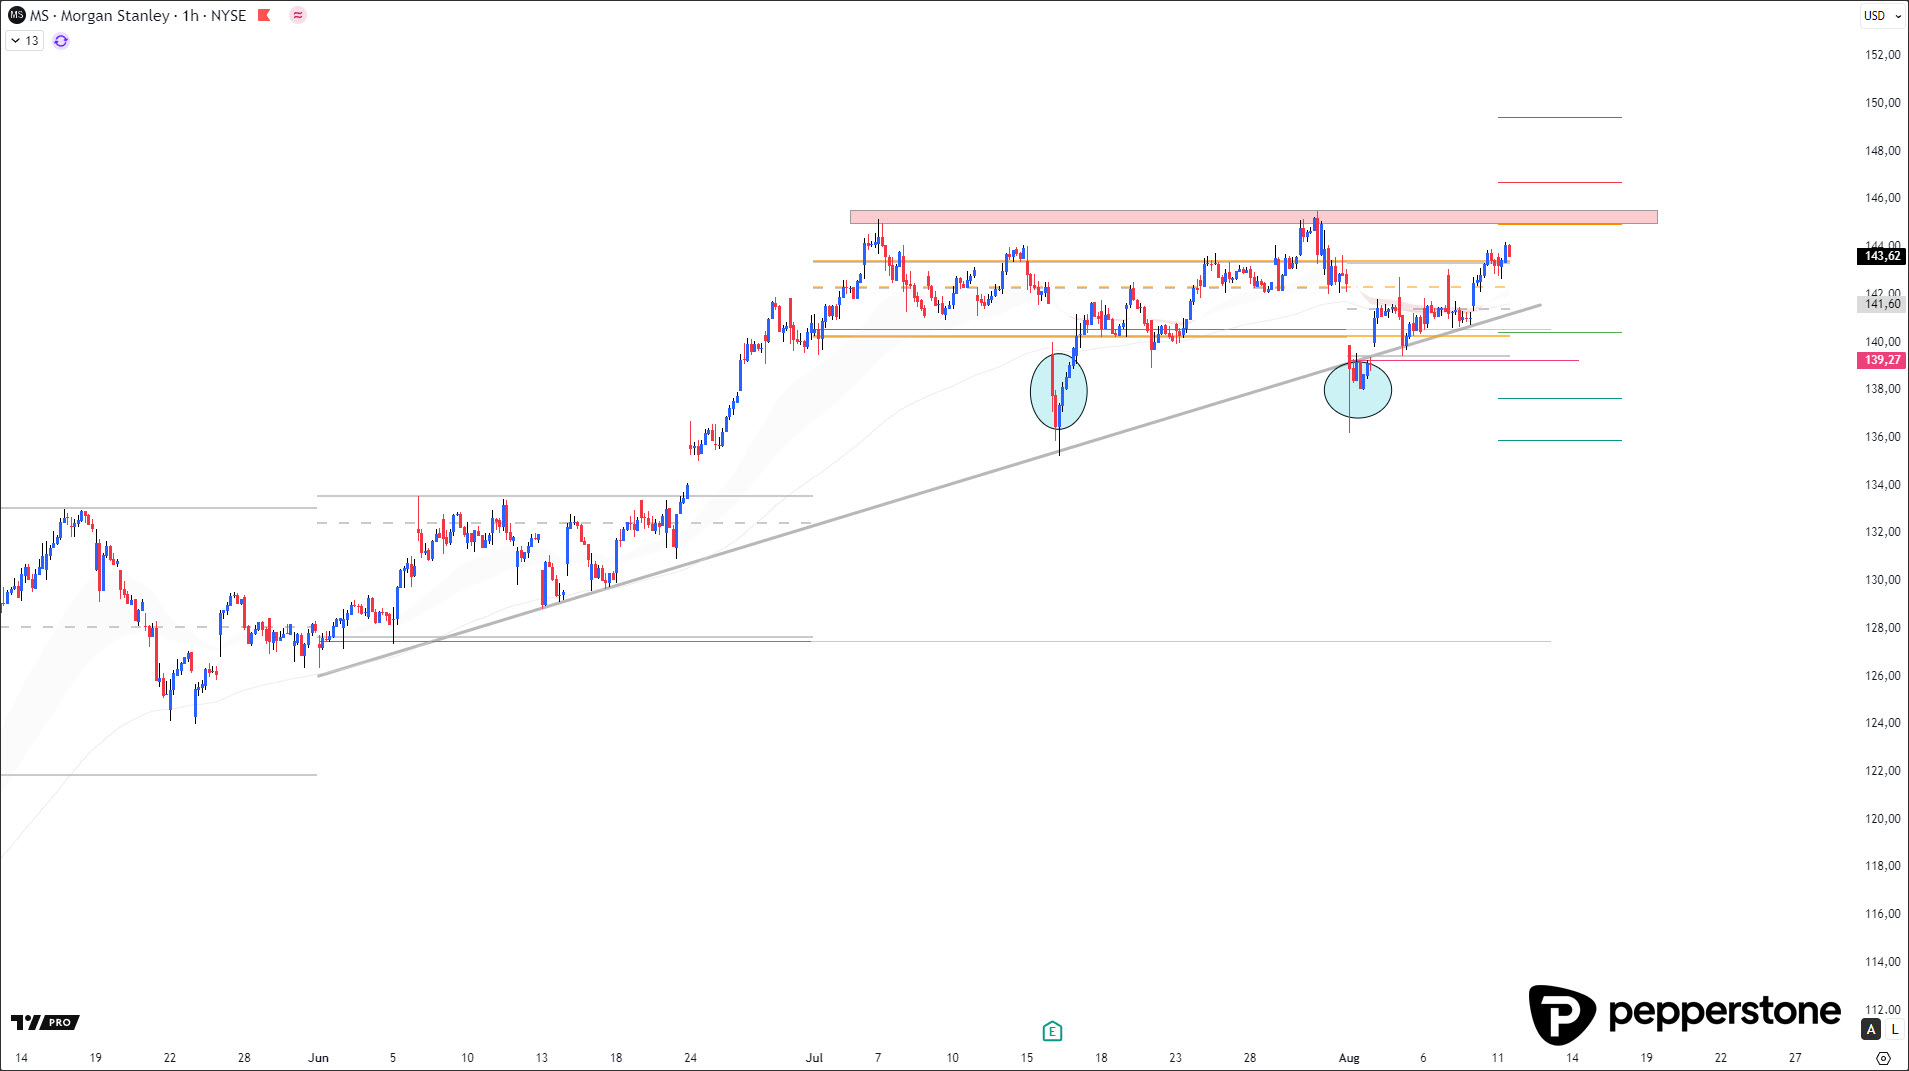Click the MS symbol logo badge
1909x1071 pixels.
(16, 15)
